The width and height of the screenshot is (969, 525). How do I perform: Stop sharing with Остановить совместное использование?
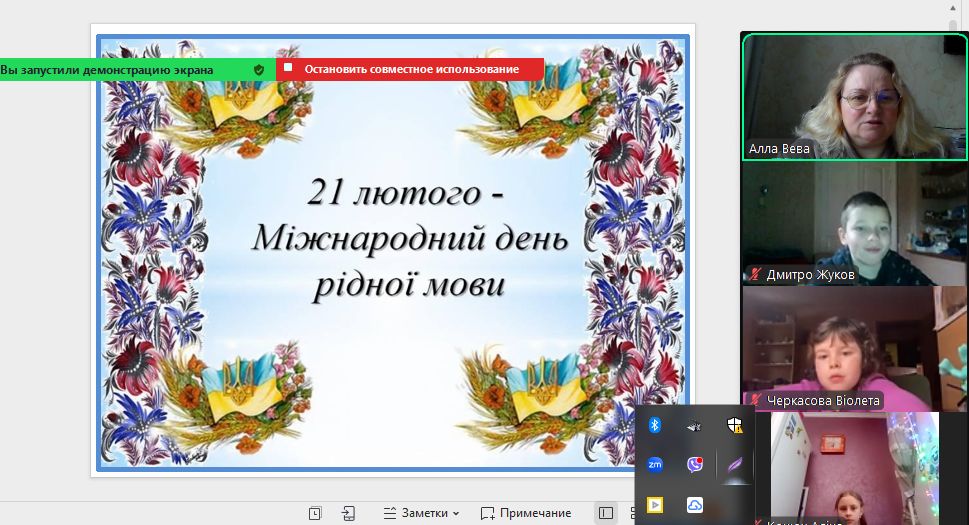[x=411, y=69]
